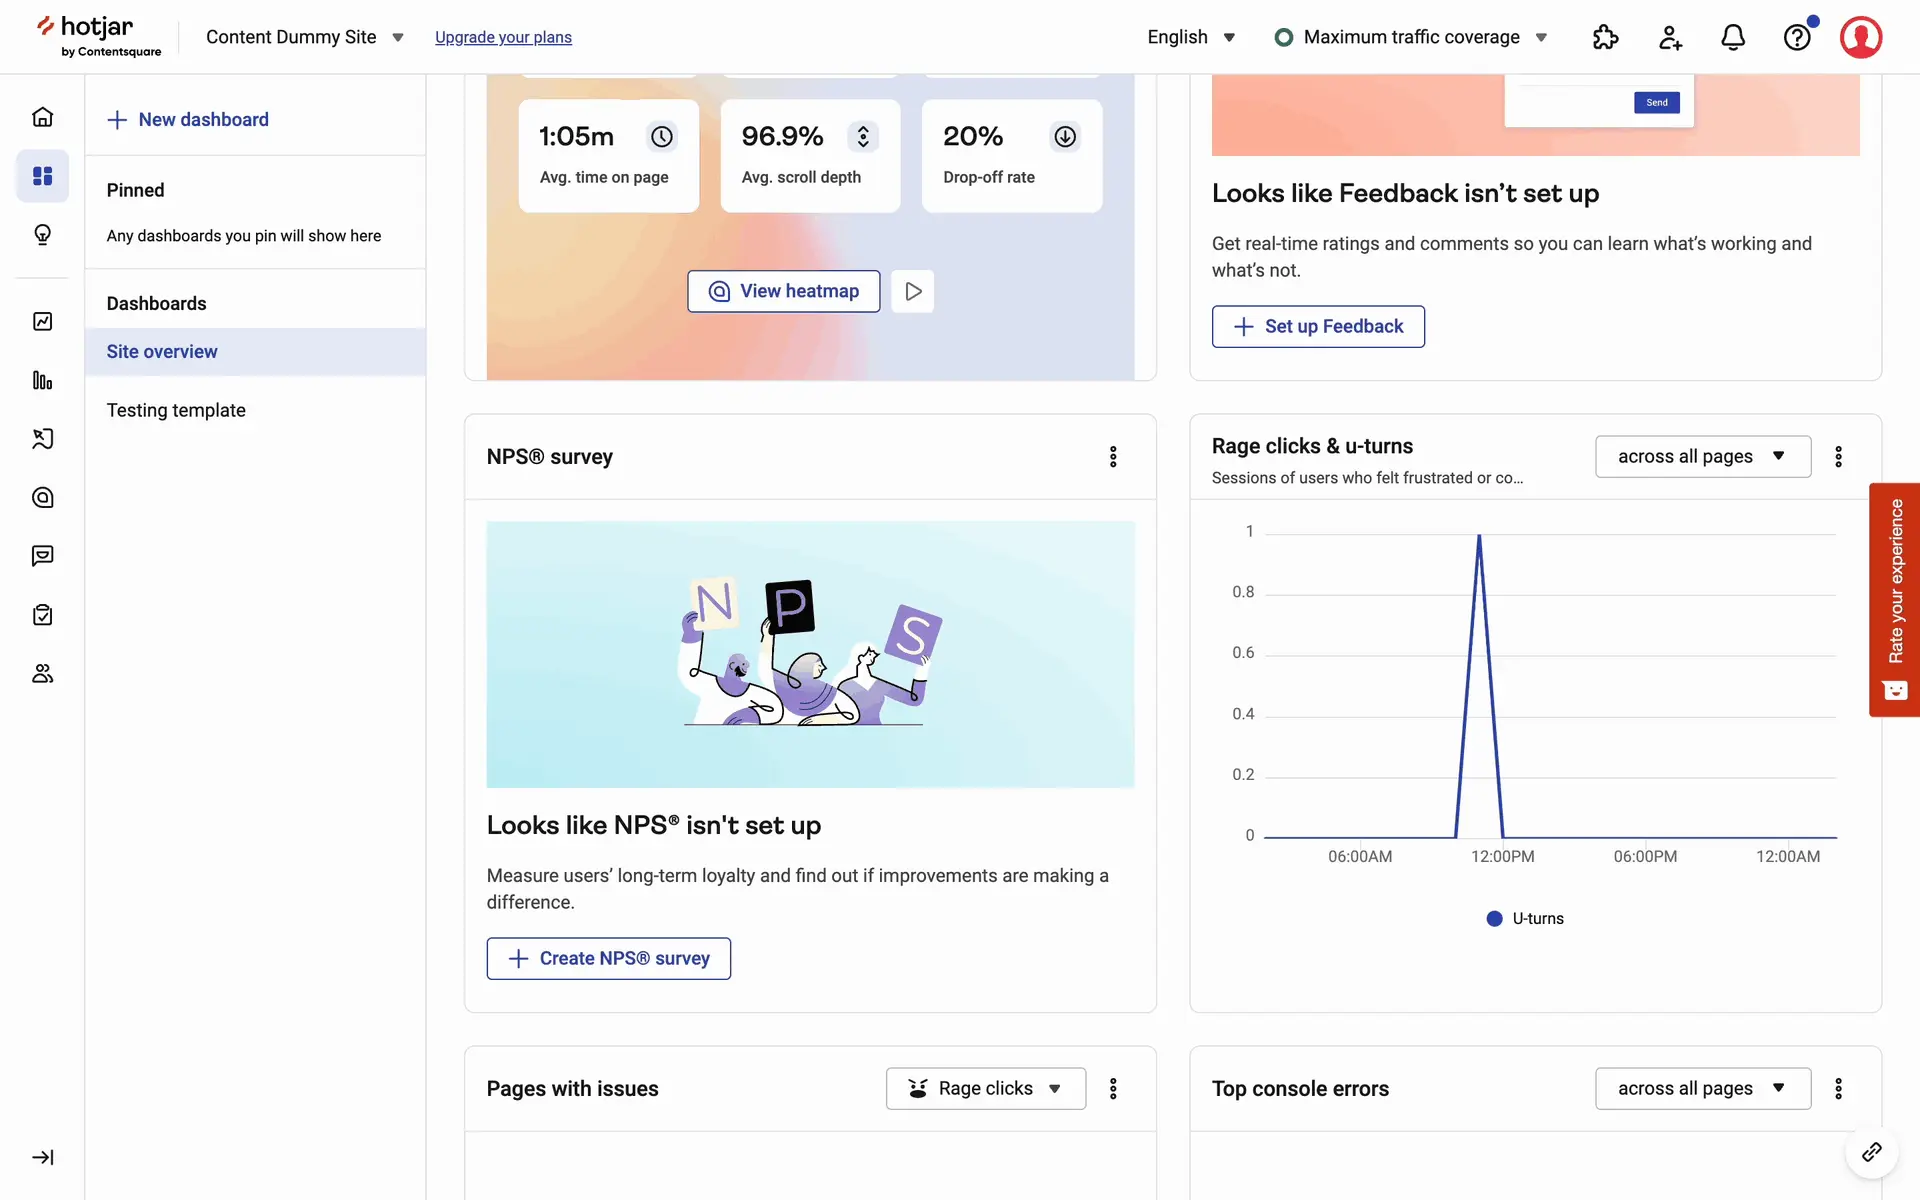Open the Home icon in sidebar
The image size is (1920, 1200).
click(42, 117)
